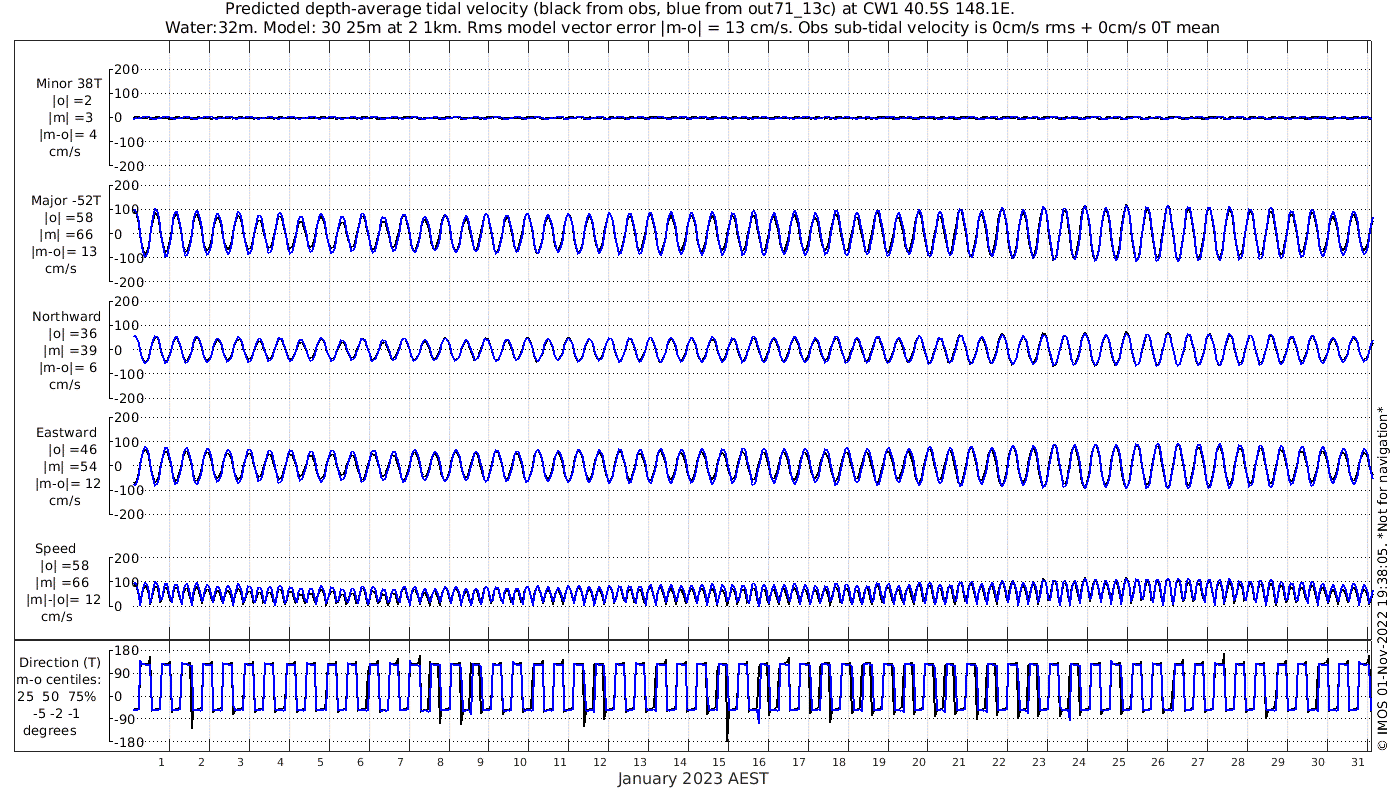
Task: Click the '|o| =2' value in Minor panel
Action: pyautogui.click(x=70, y=100)
